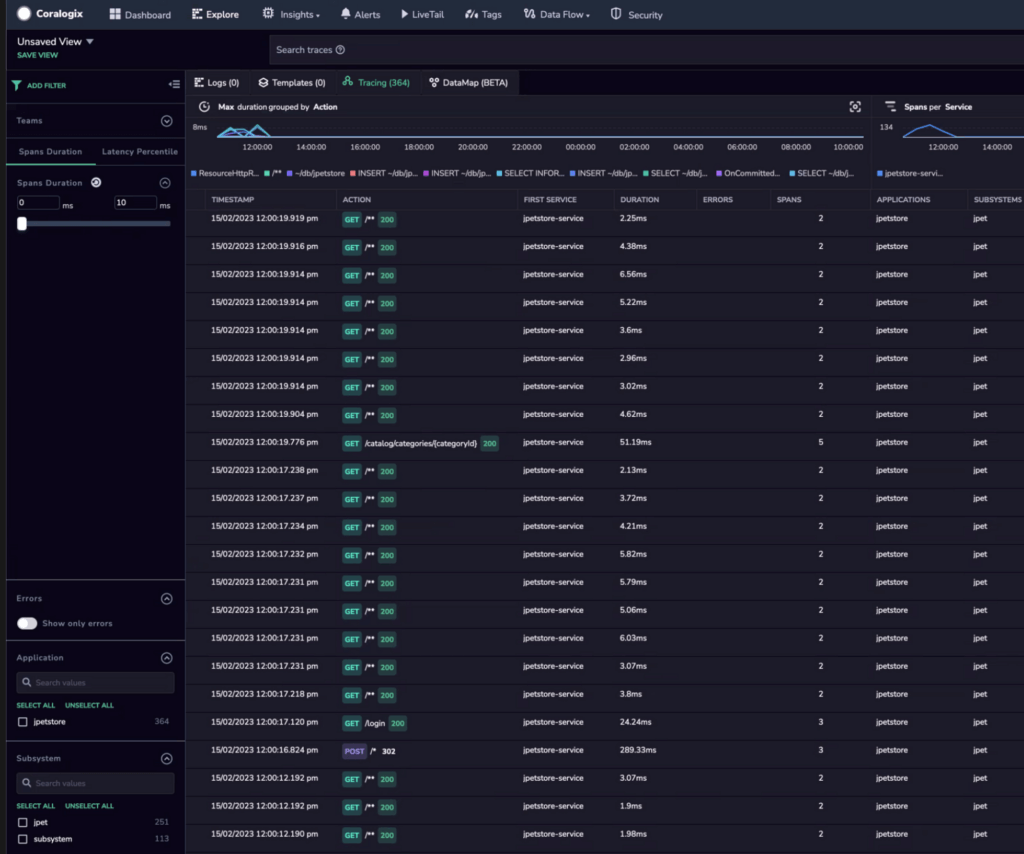Viewport: 1024px width, 854px height.
Task: Toggle SELECT INFOR... legend swatch
Action: coord(500,174)
